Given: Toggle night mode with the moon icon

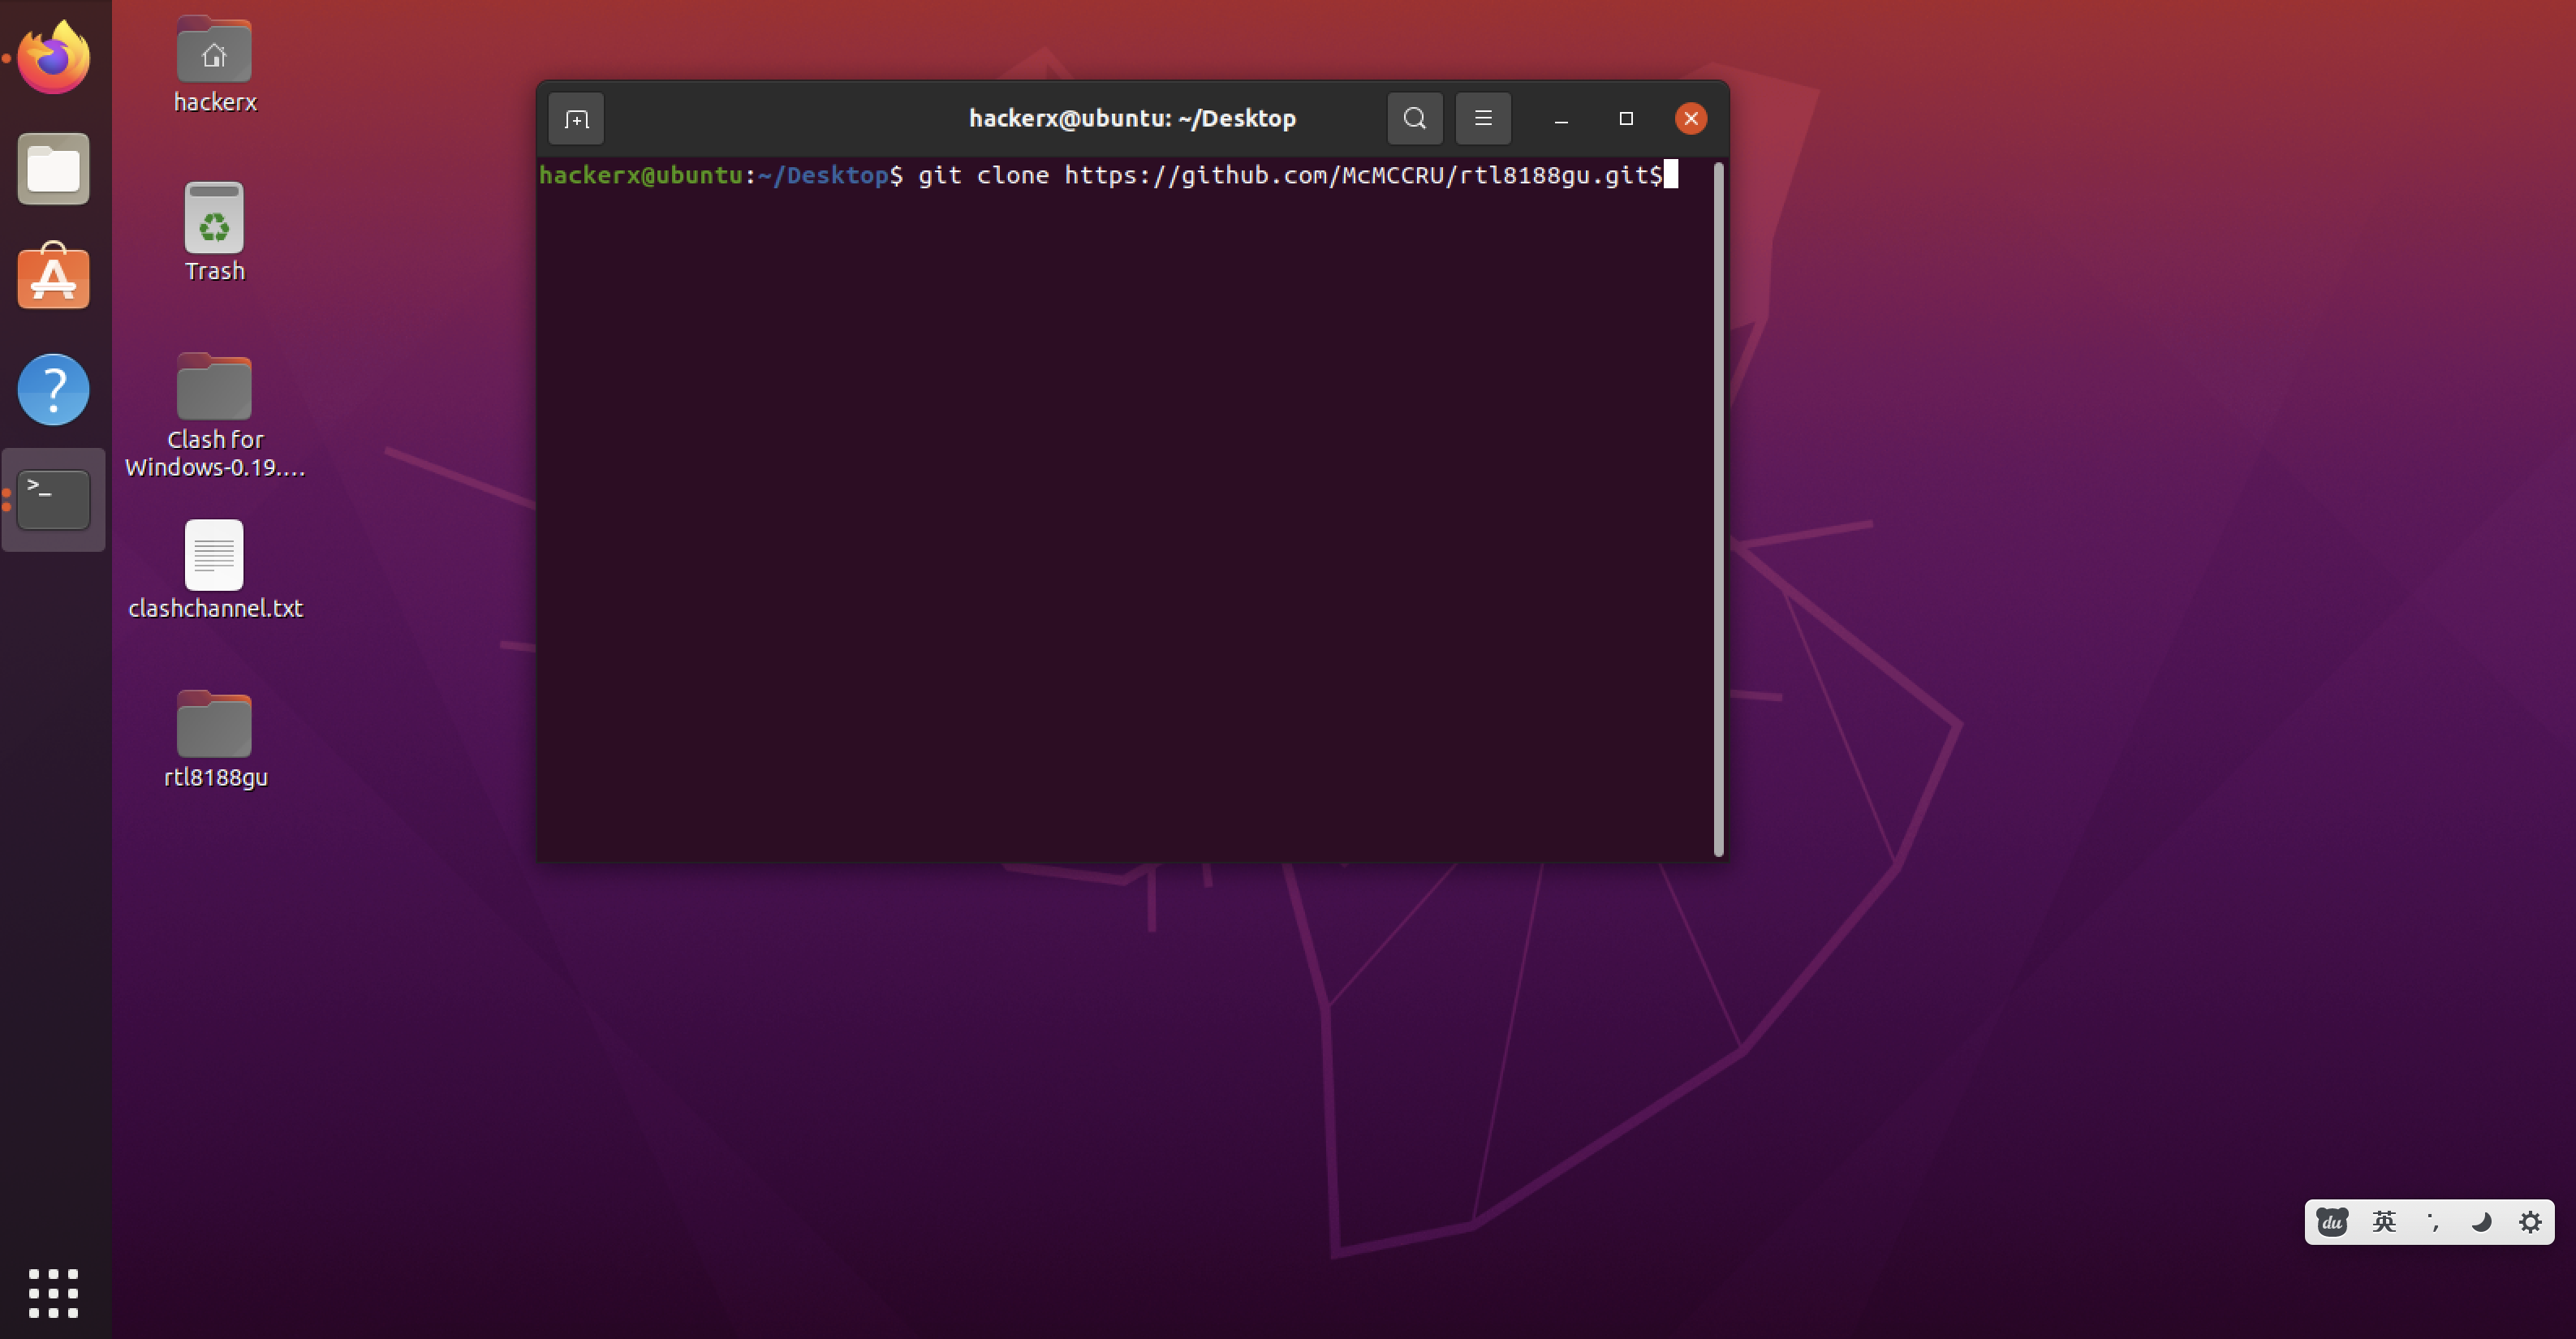Looking at the screenshot, I should [x=2481, y=1222].
